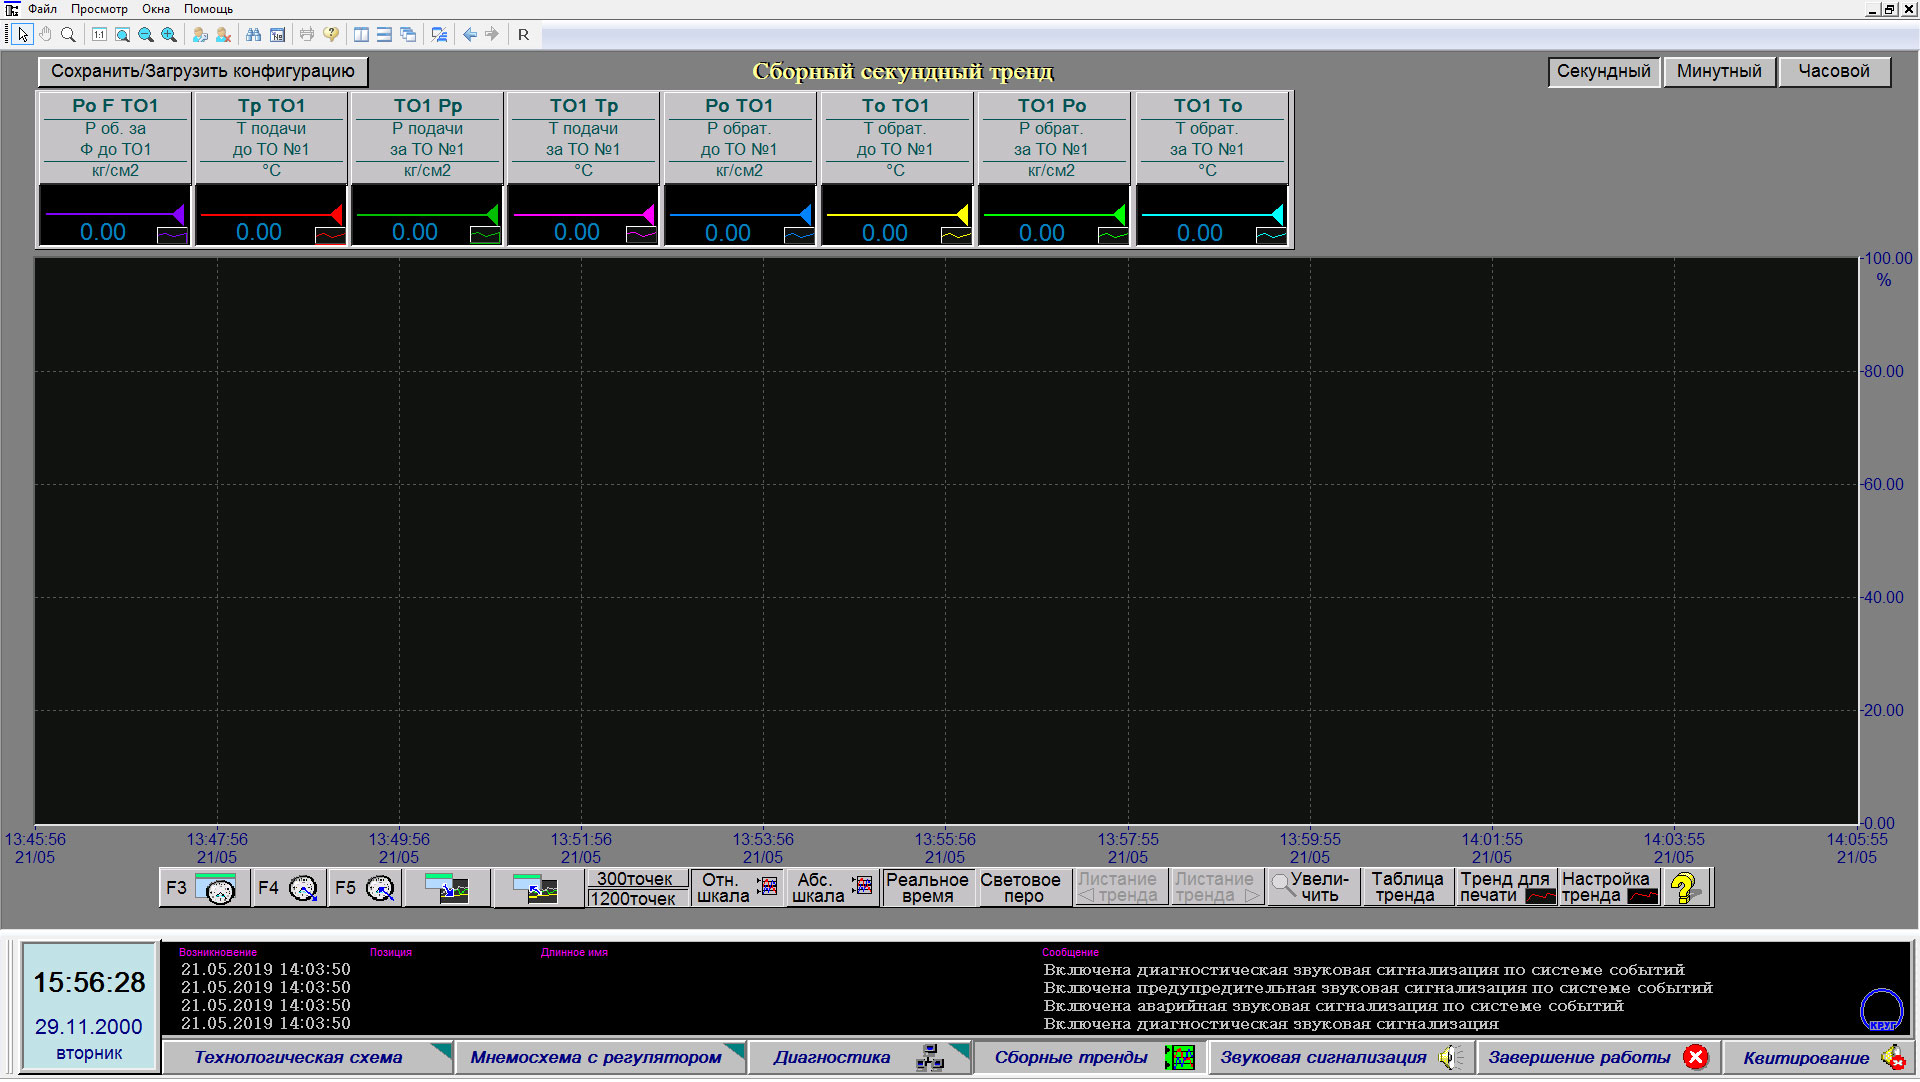Select 300точек display mode
Image resolution: width=1920 pixels, height=1082 pixels.
pos(637,879)
